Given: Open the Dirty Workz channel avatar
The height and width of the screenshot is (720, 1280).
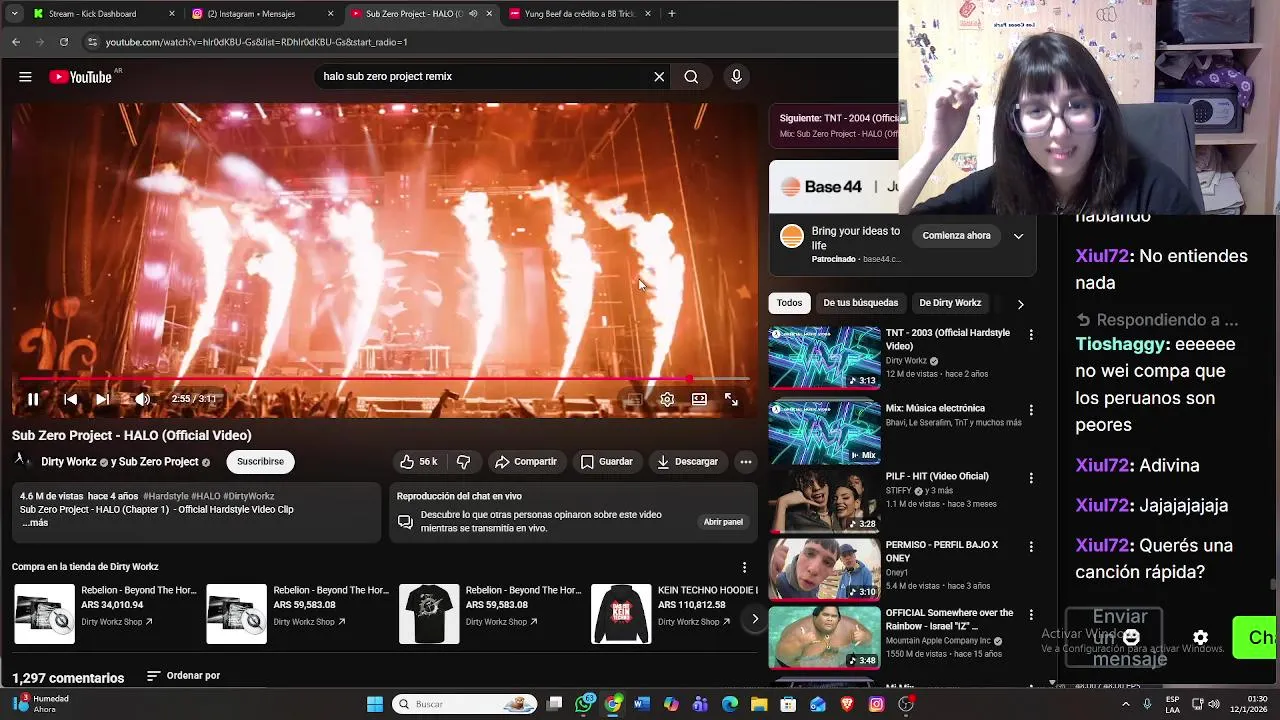Looking at the screenshot, I should pos(21,461).
